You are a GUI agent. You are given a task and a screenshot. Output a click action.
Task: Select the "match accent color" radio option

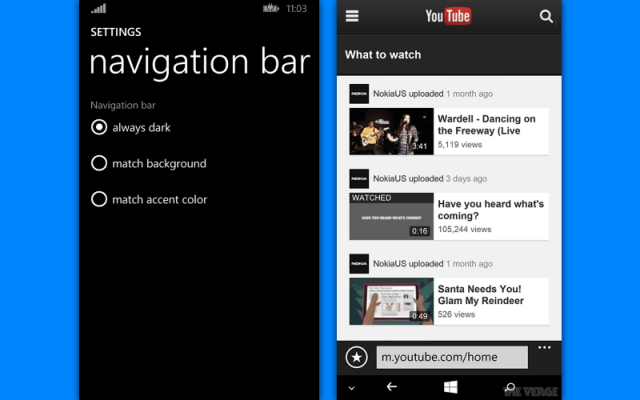click(x=99, y=199)
